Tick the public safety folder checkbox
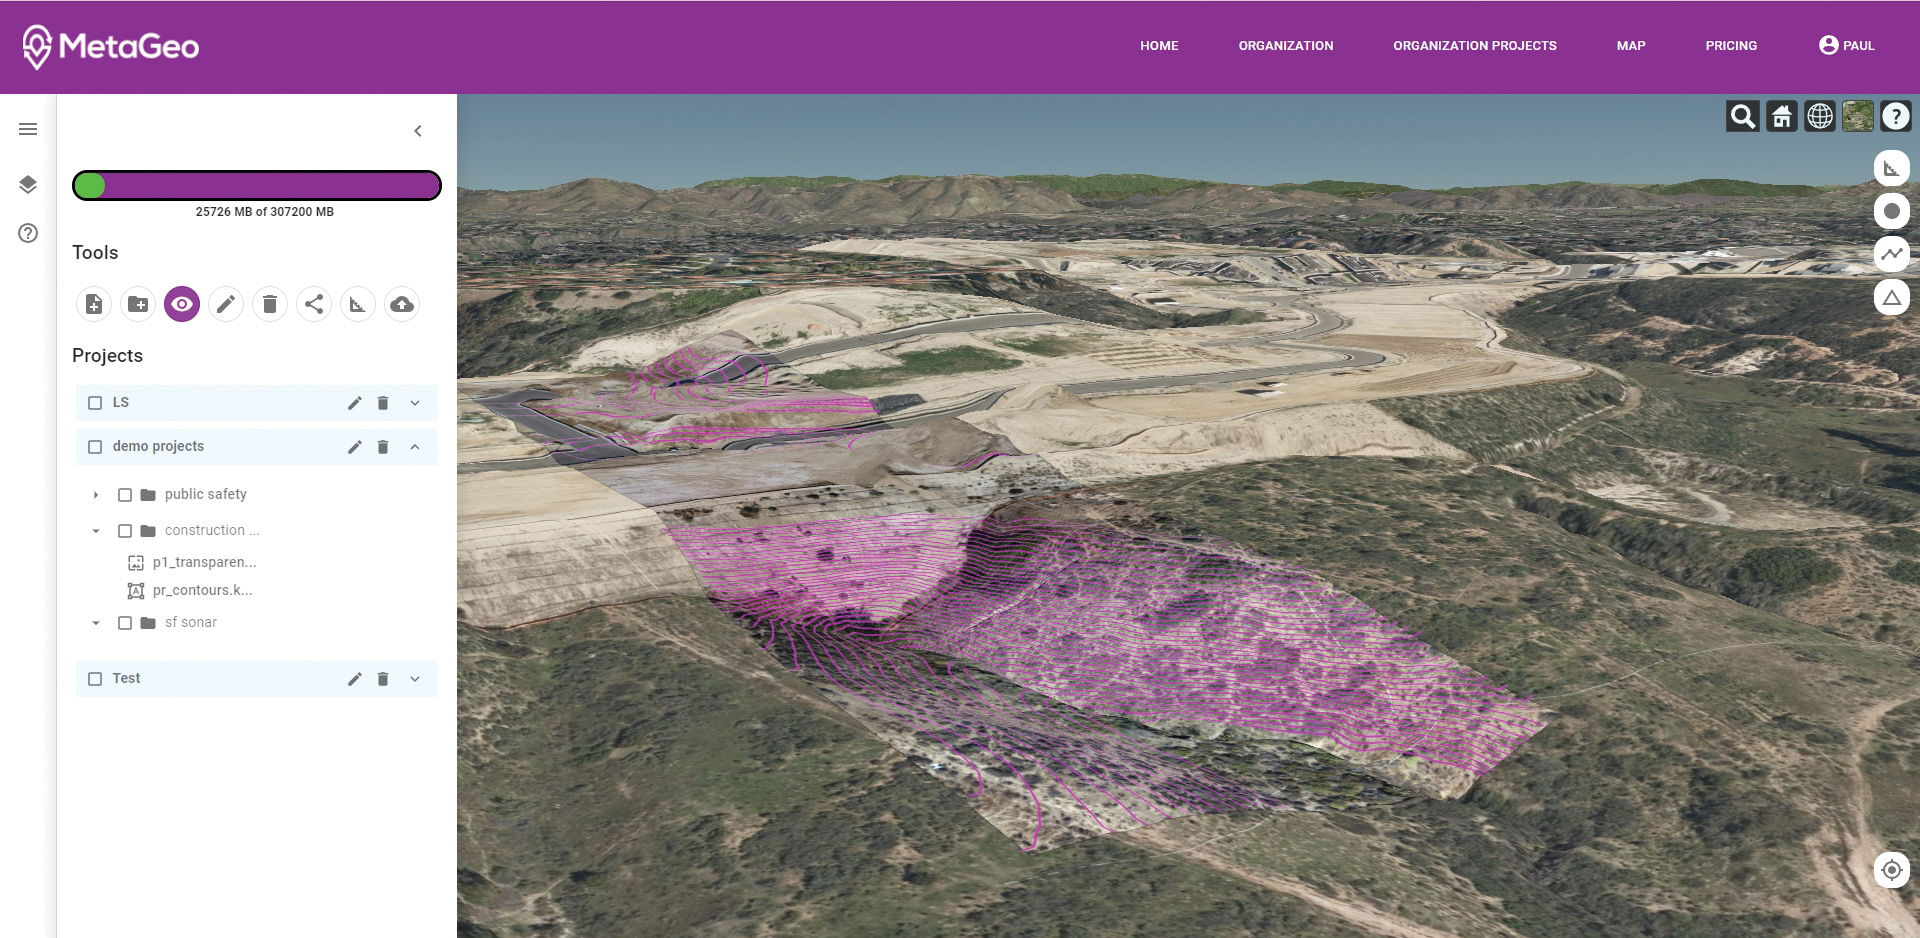 [x=125, y=495]
